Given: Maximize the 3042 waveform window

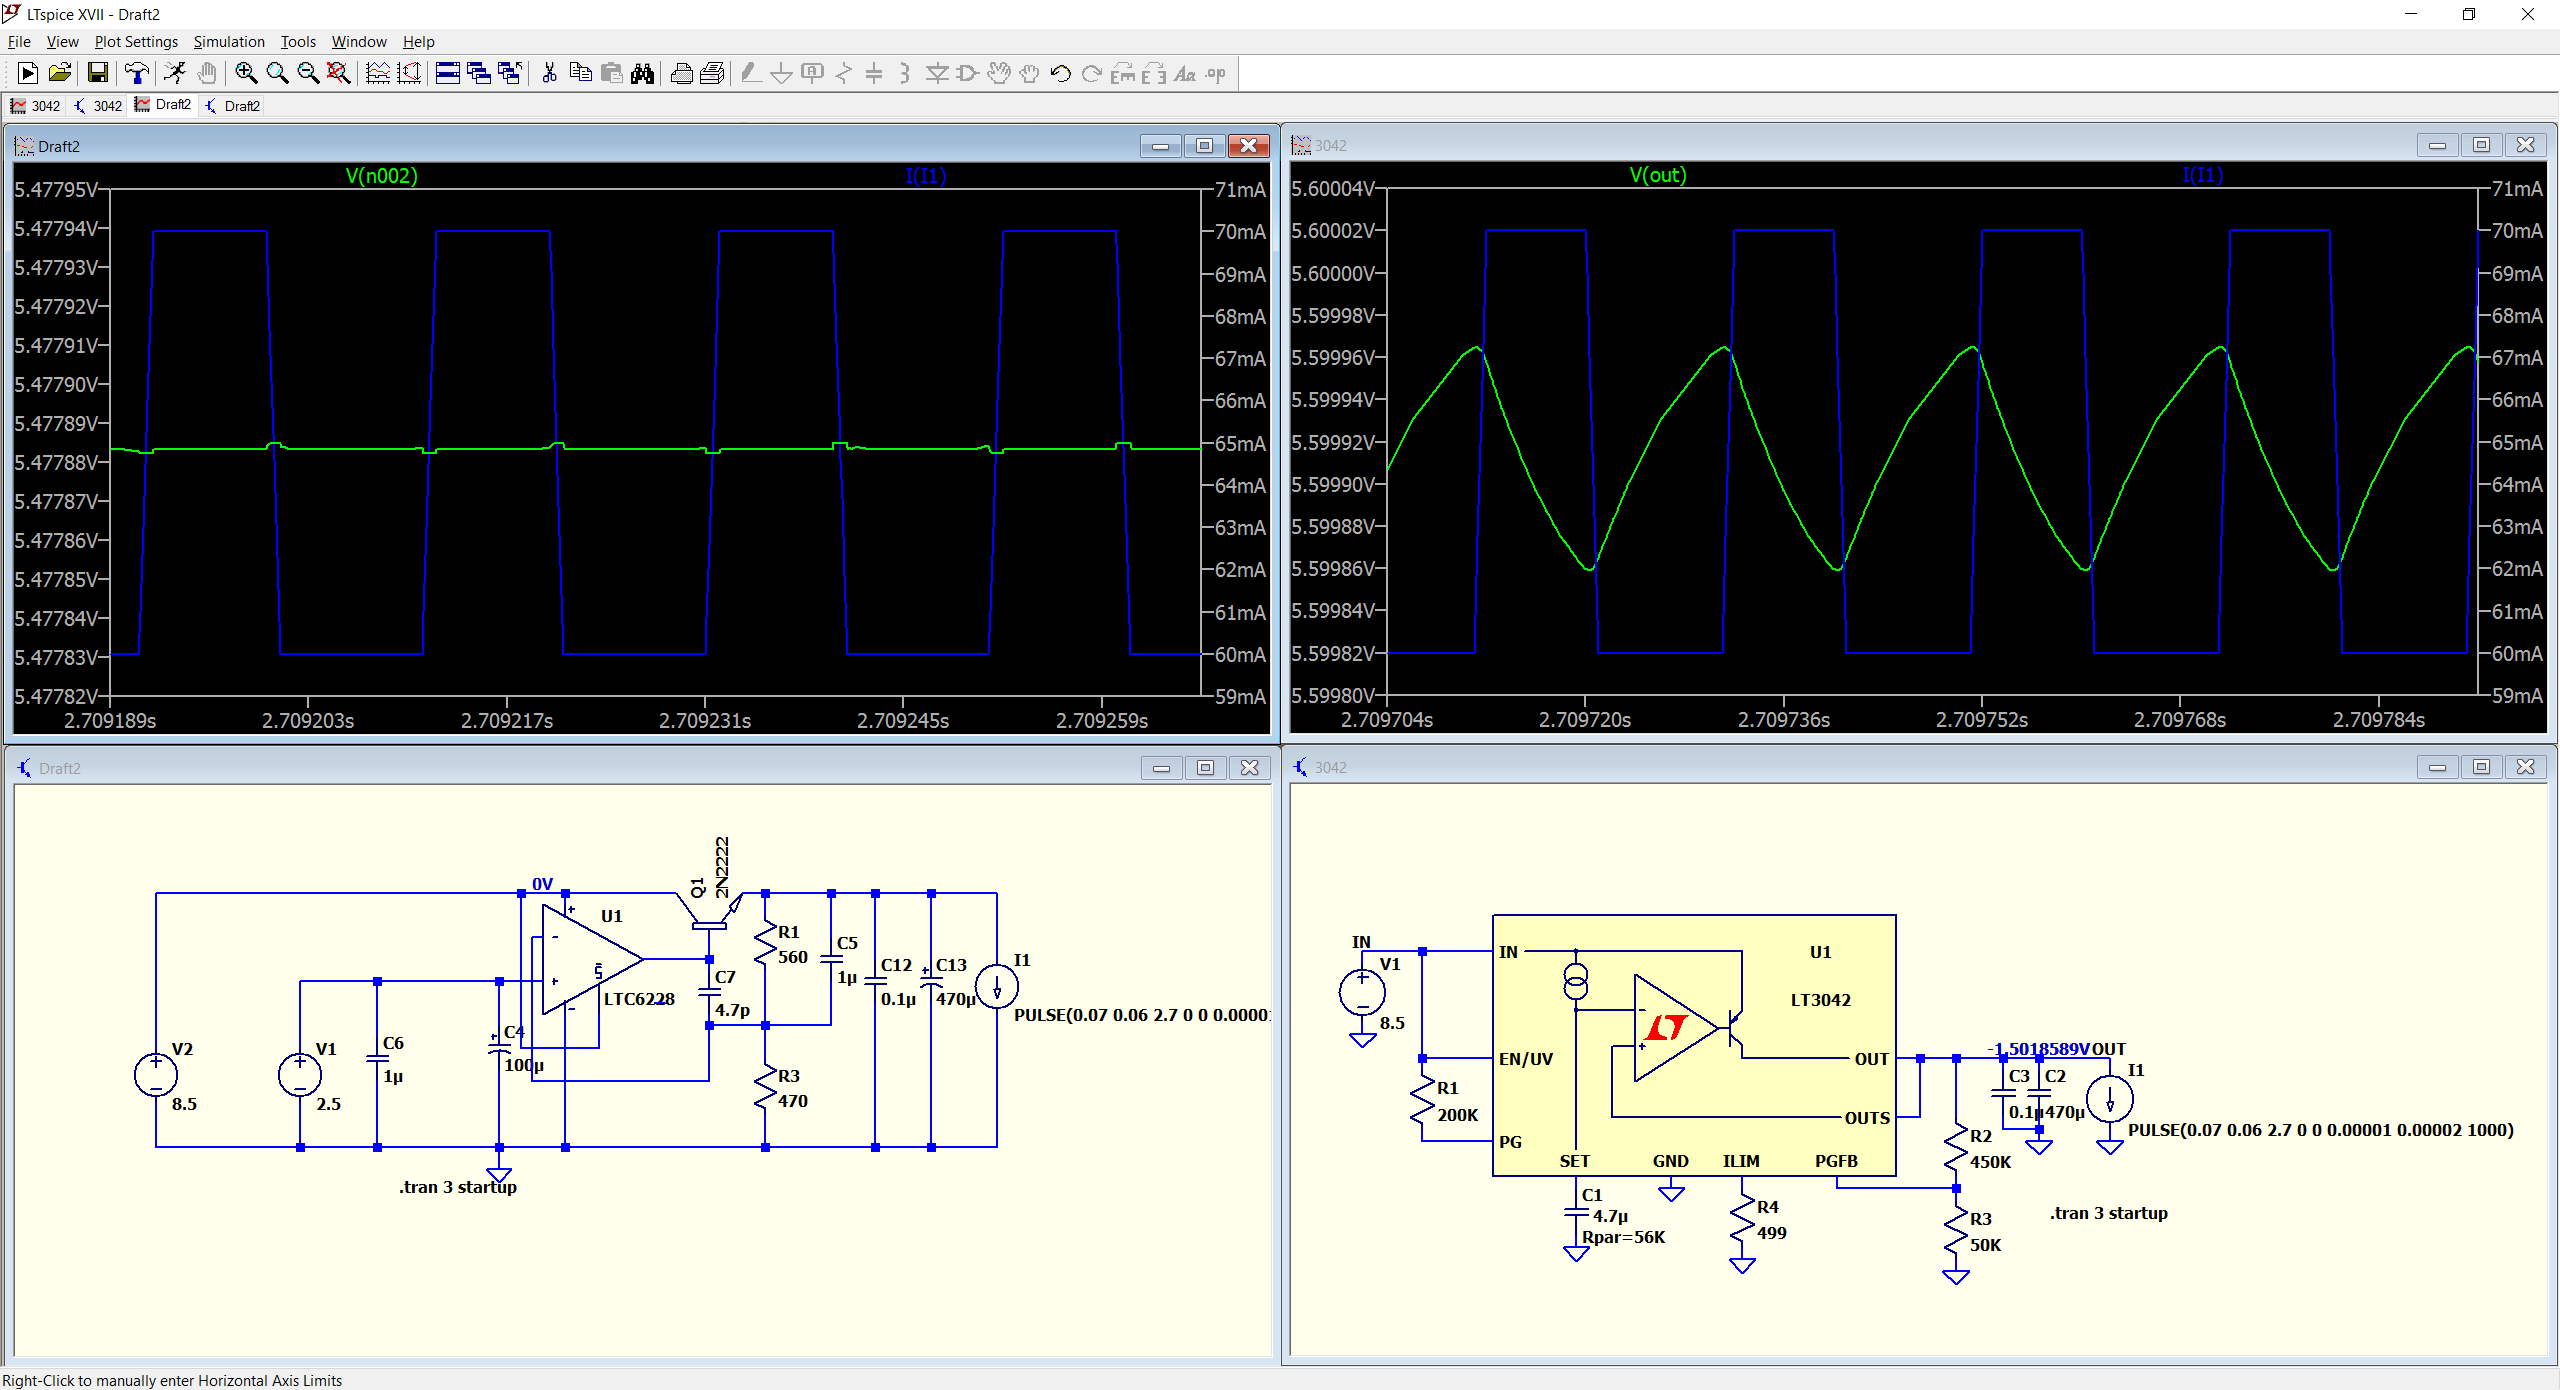Looking at the screenshot, I should point(2481,145).
